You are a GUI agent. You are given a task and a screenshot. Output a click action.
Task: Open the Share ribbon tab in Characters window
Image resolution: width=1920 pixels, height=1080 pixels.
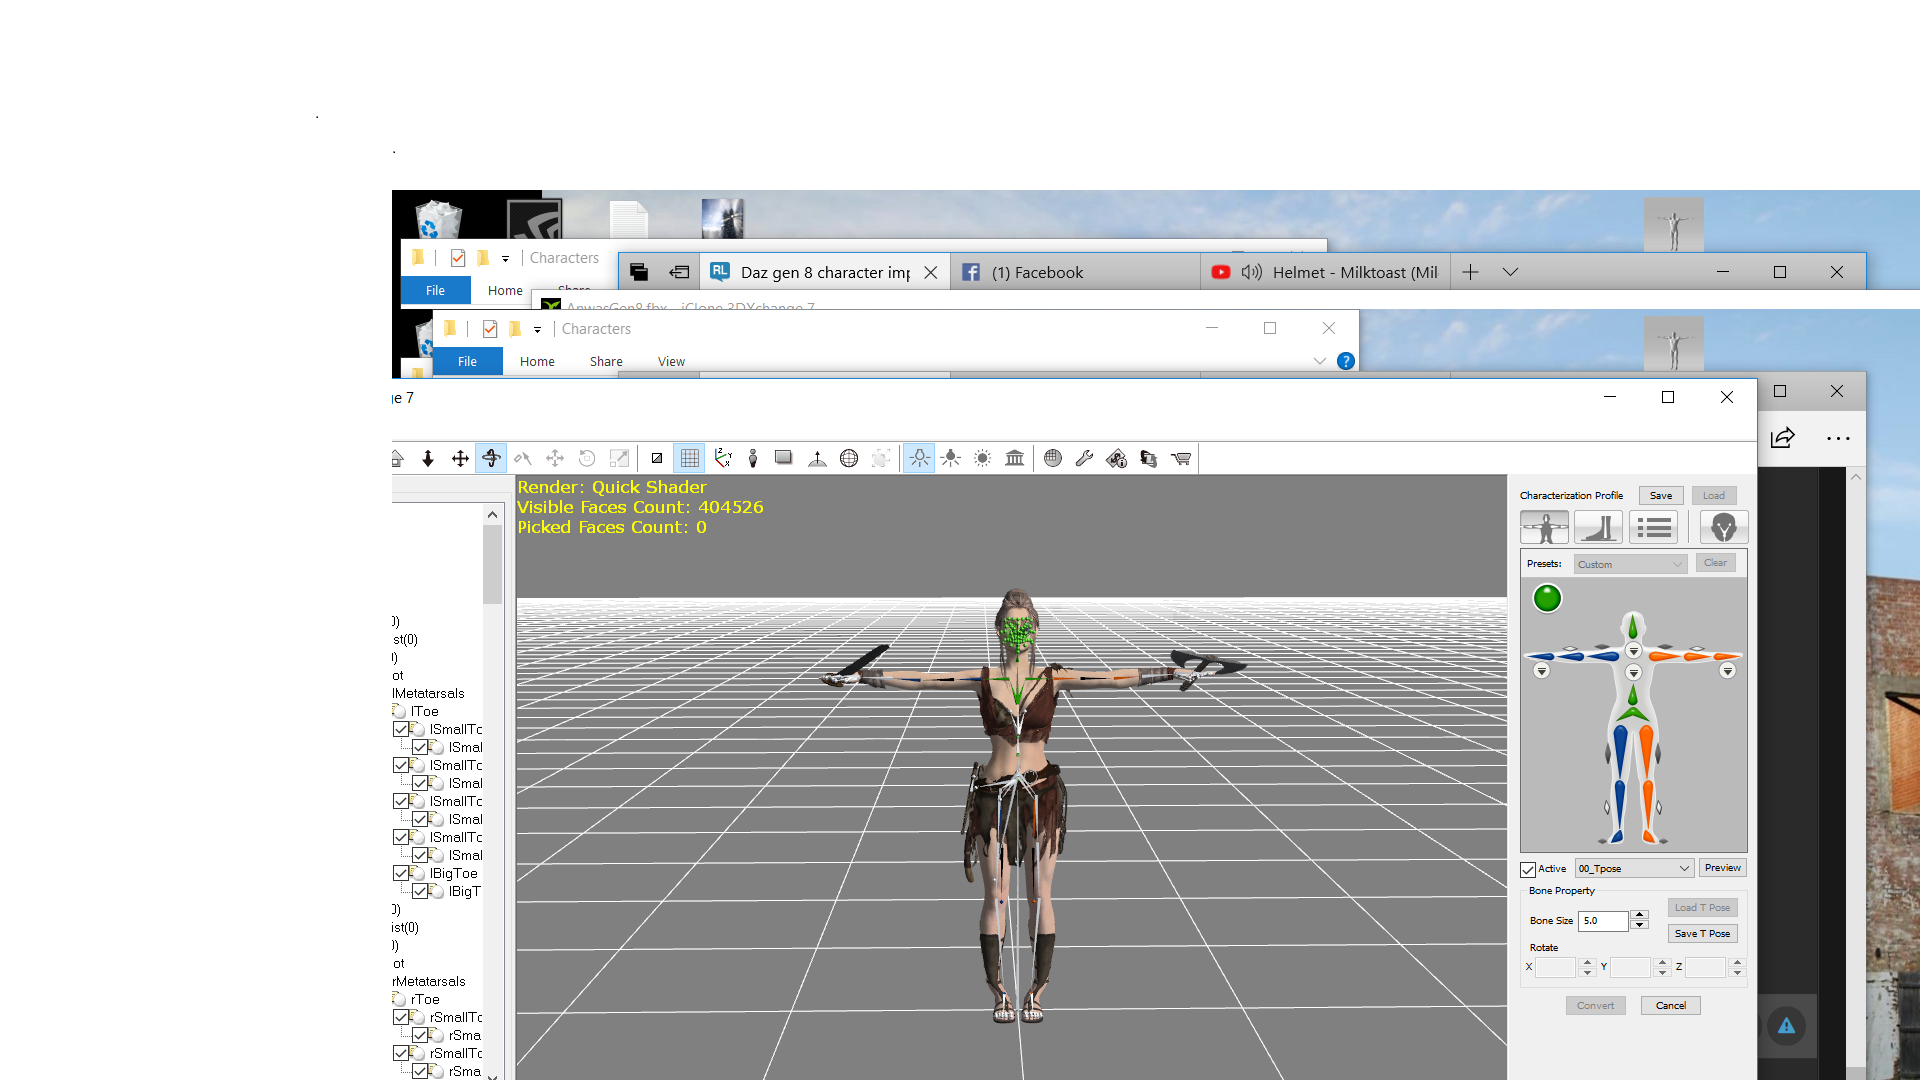605,362
